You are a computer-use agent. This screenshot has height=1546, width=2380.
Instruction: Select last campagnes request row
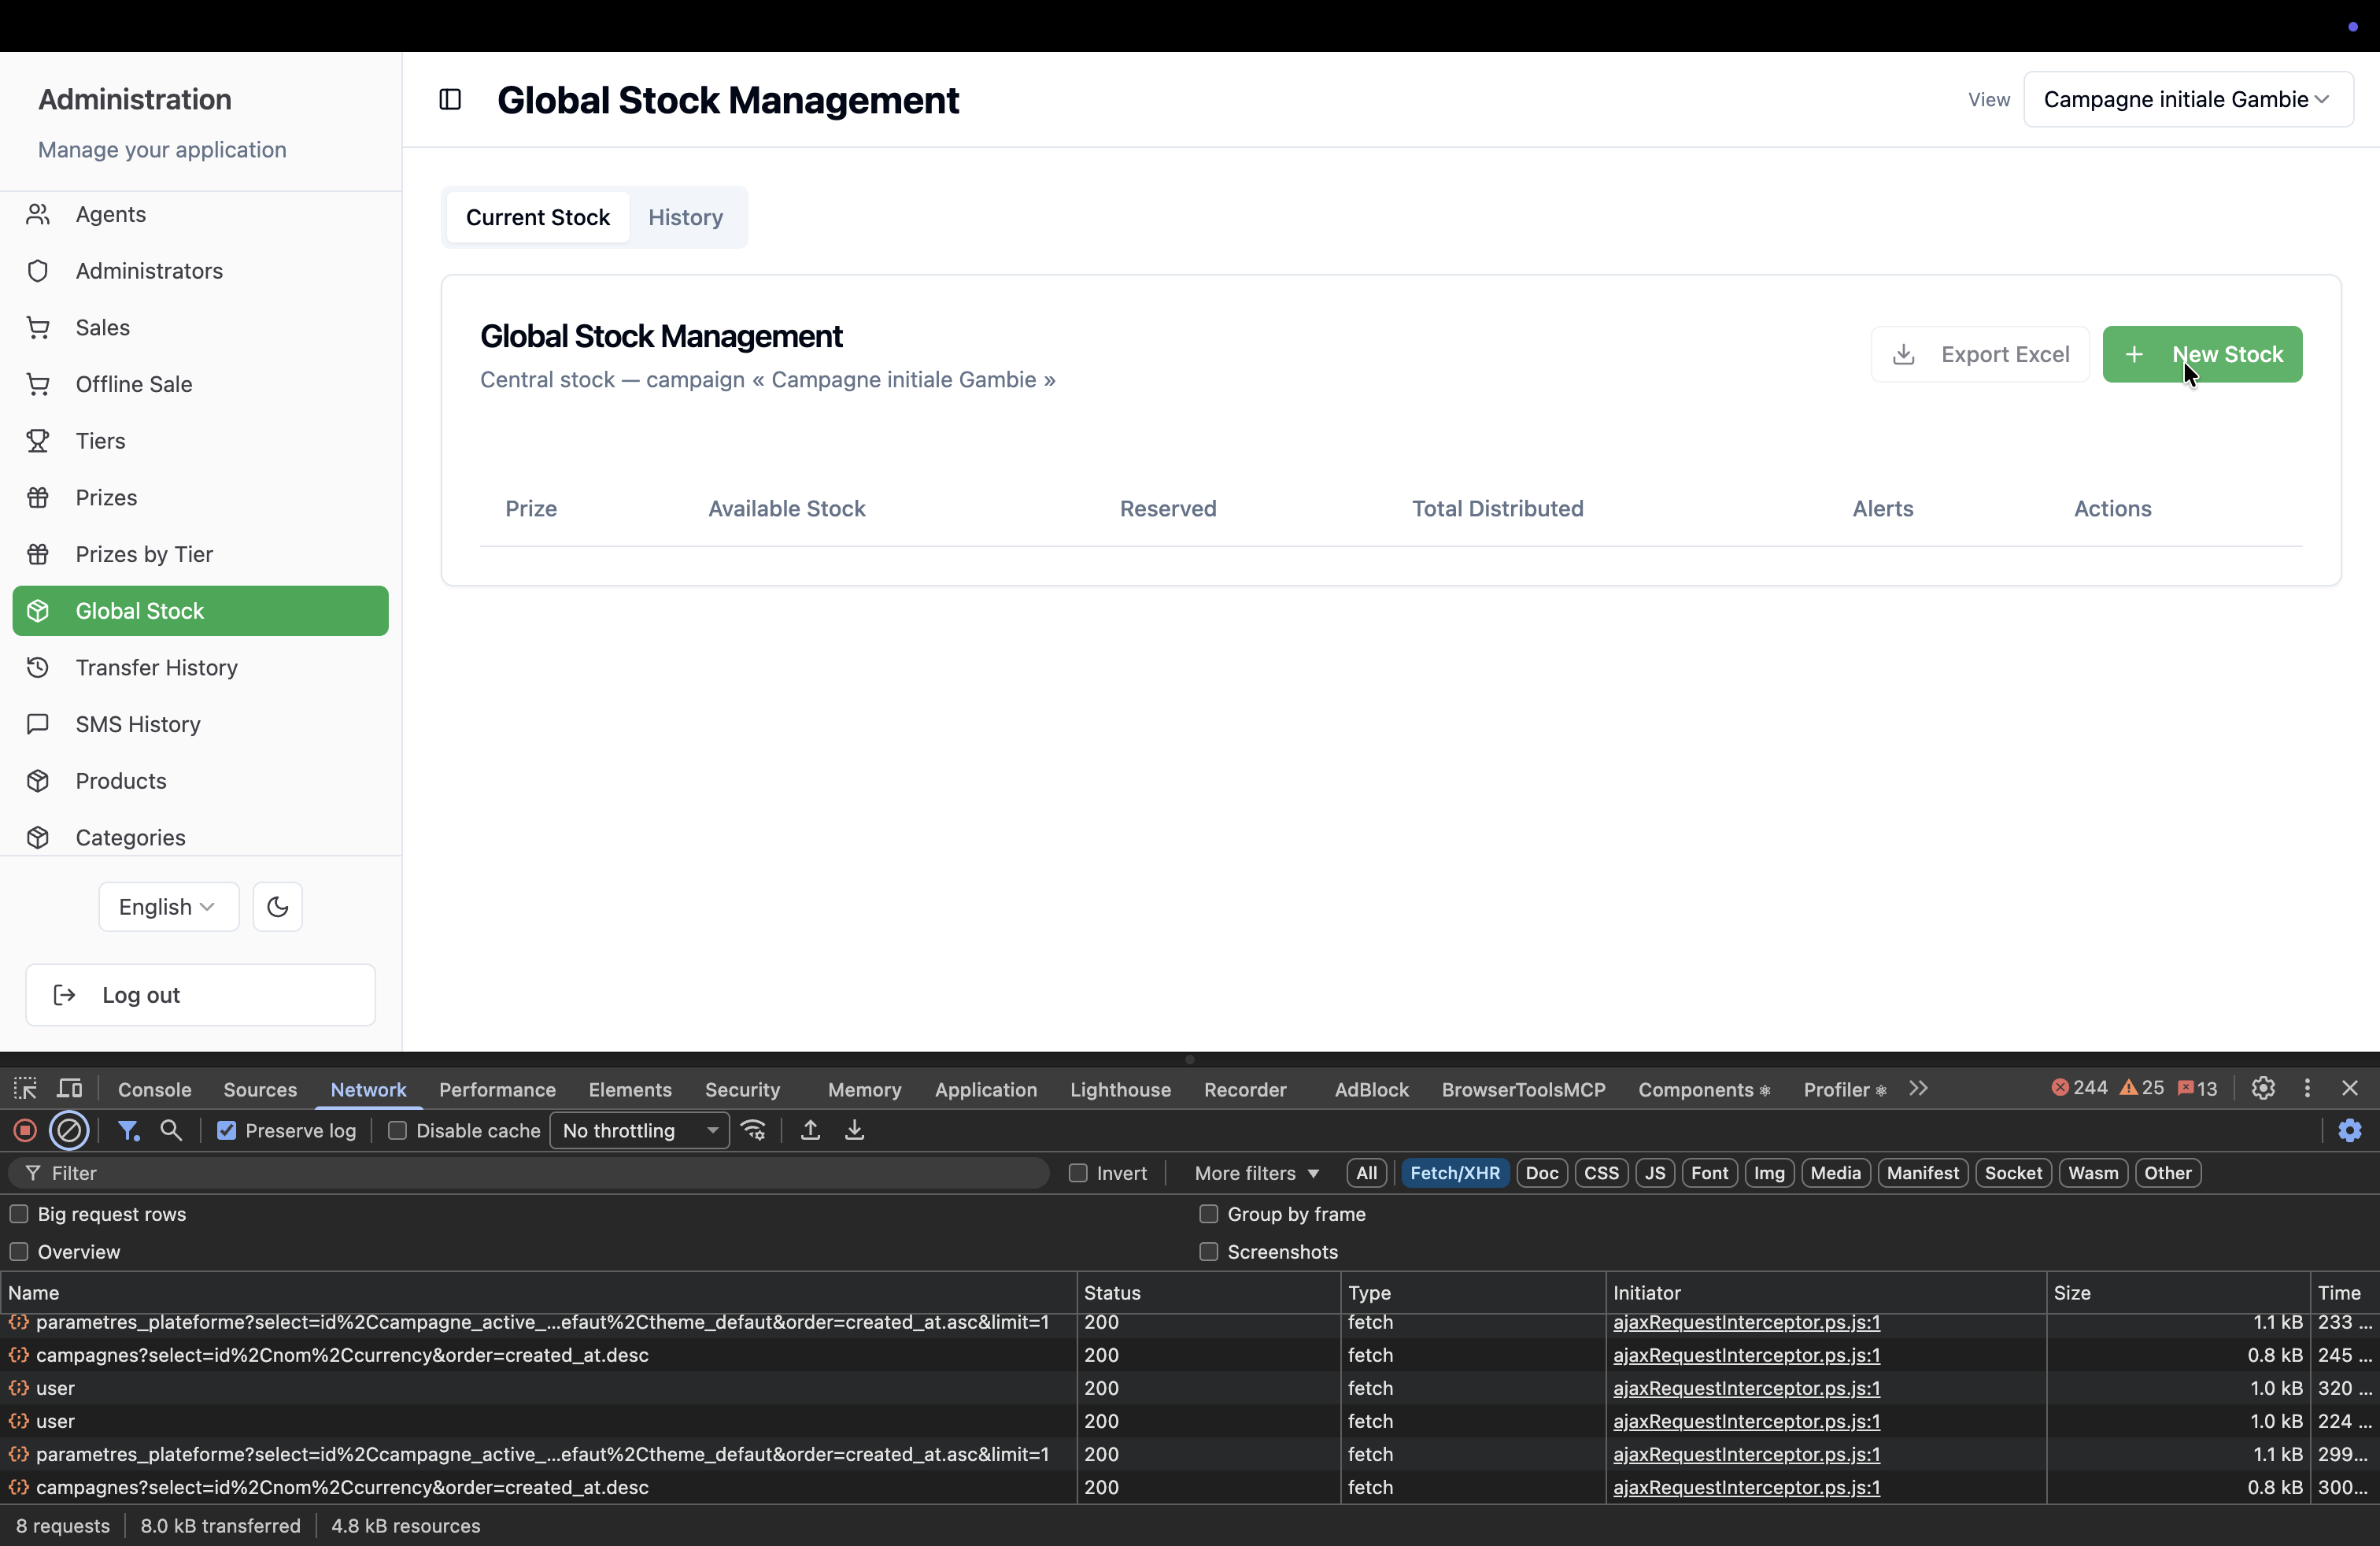click(x=1190, y=1487)
